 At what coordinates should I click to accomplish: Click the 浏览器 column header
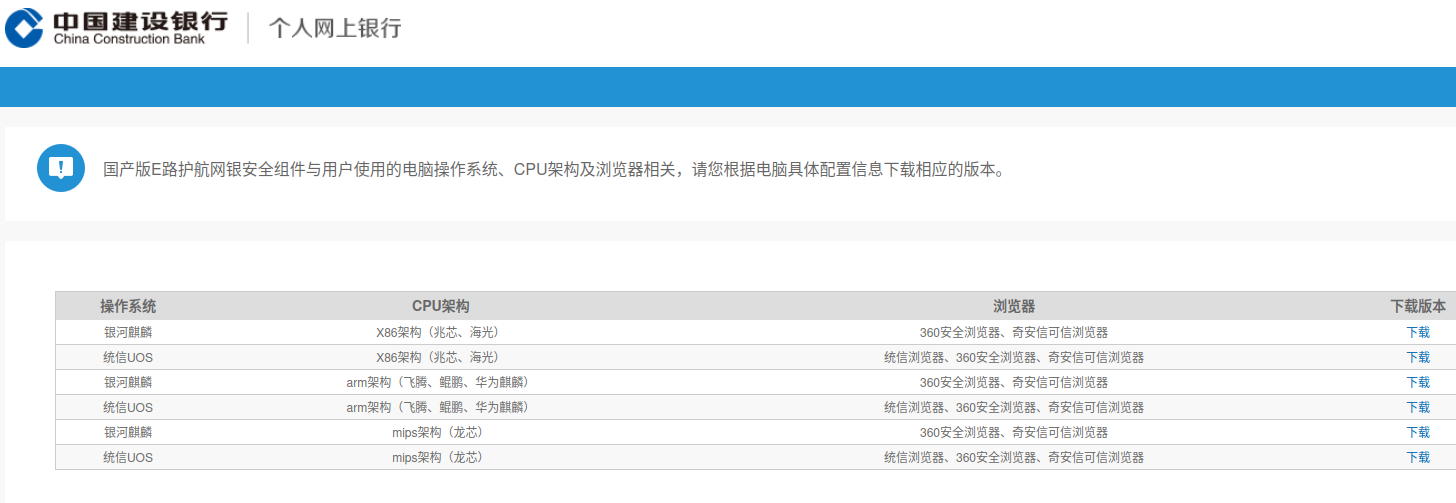click(x=1014, y=306)
